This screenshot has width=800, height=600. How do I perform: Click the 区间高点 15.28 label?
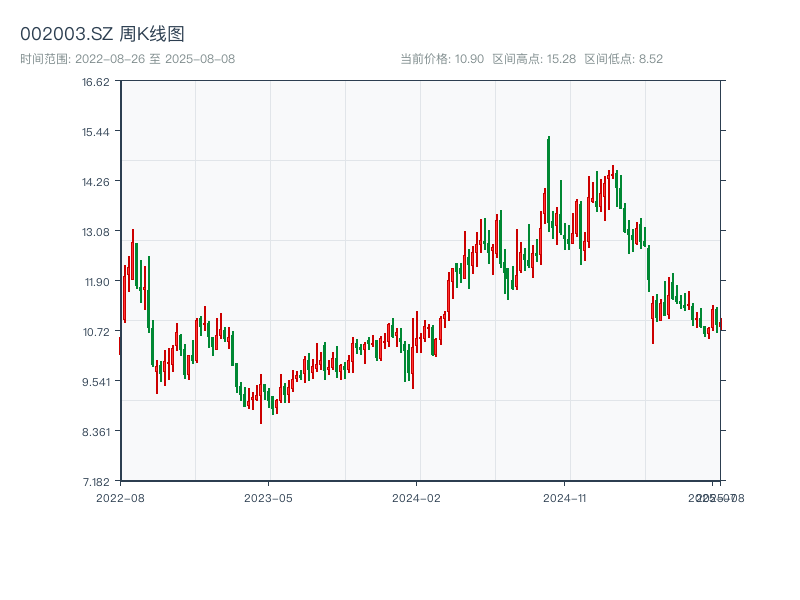click(x=534, y=59)
